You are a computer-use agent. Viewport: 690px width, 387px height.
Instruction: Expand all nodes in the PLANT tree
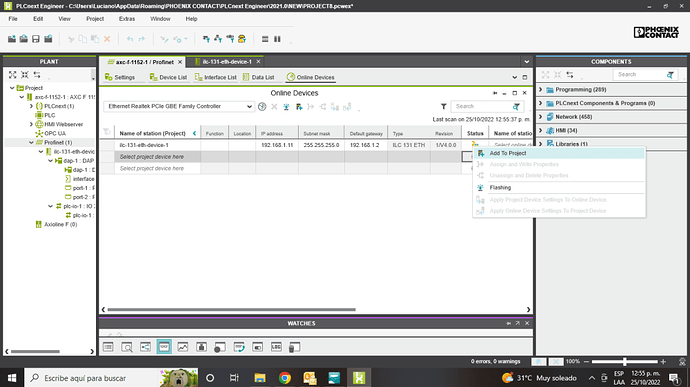coord(12,75)
